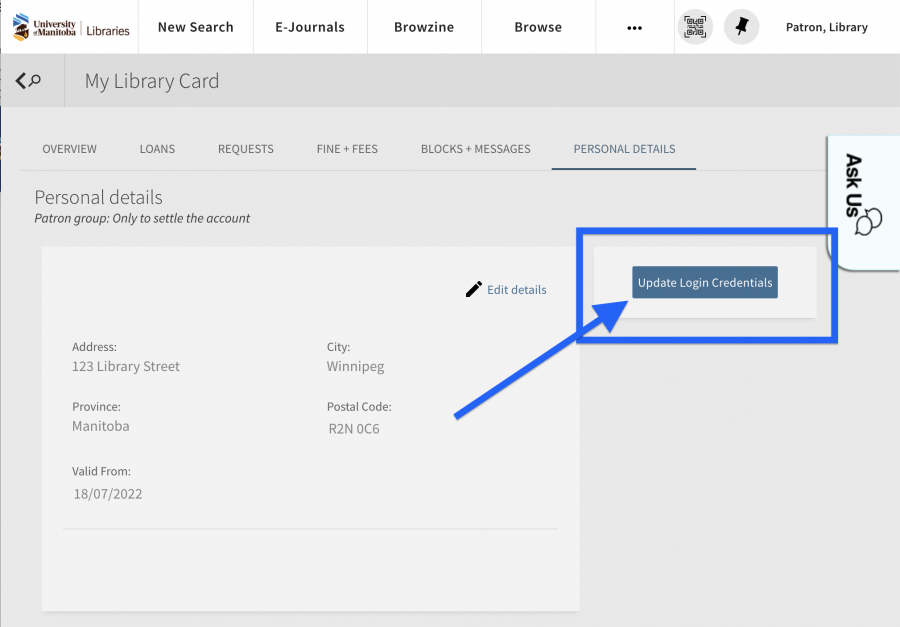
Task: Open the Requests tab
Action: pos(246,149)
